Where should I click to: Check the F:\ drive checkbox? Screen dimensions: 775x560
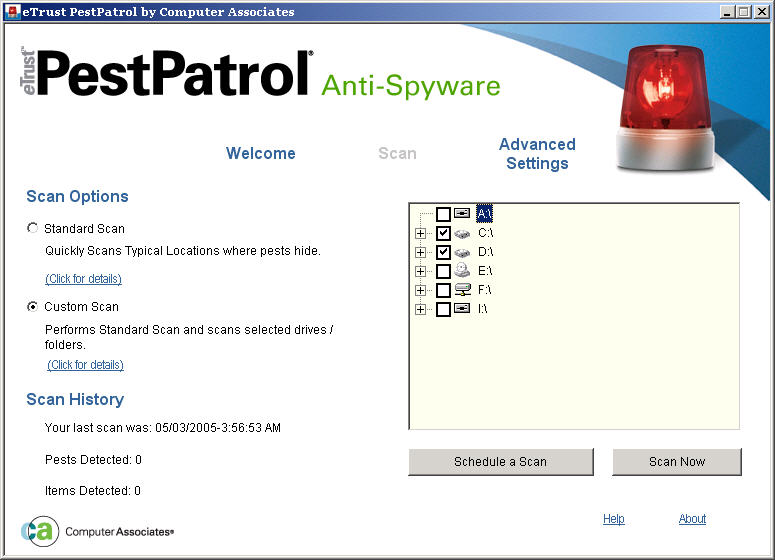[x=443, y=290]
